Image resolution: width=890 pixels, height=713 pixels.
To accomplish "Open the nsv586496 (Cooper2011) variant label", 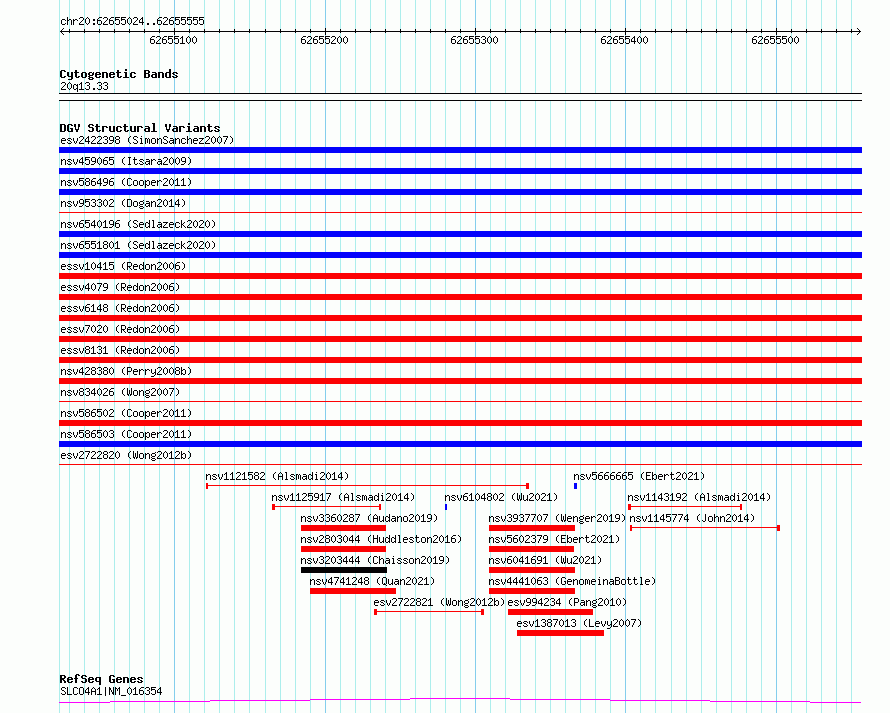I will [x=126, y=182].
